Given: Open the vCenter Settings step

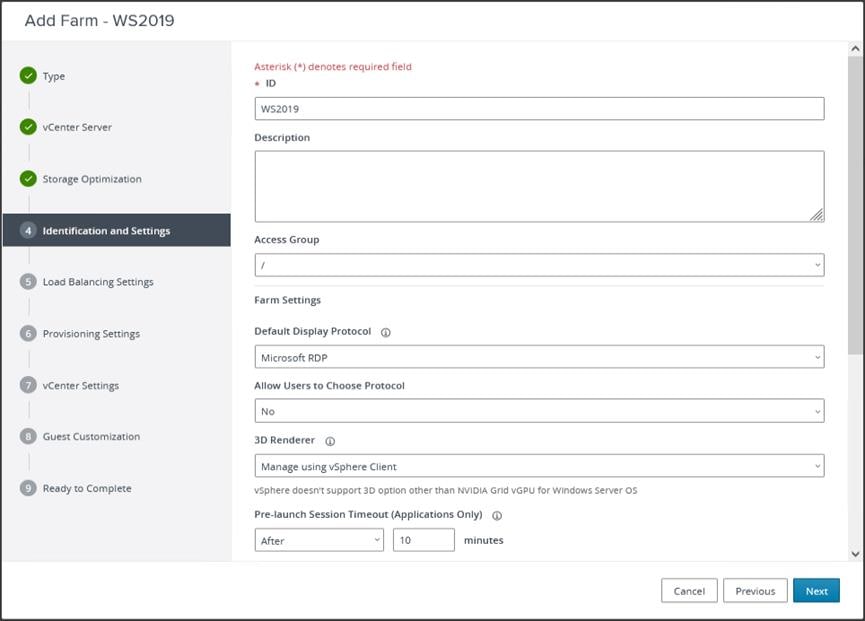Looking at the screenshot, I should coord(80,386).
